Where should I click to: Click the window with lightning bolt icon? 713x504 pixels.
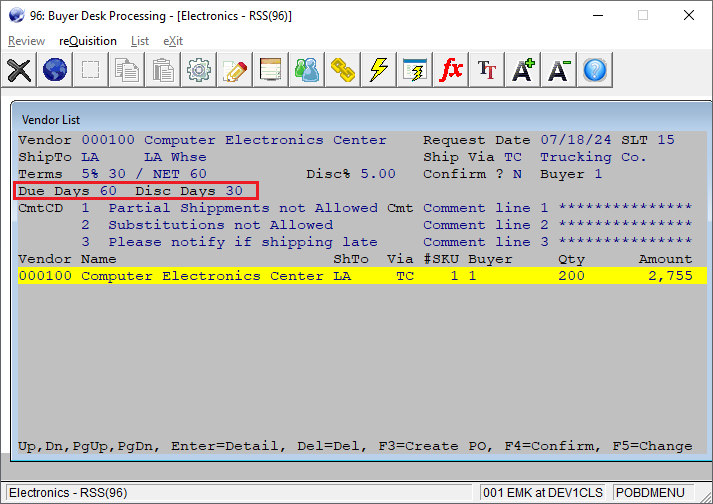tap(415, 70)
